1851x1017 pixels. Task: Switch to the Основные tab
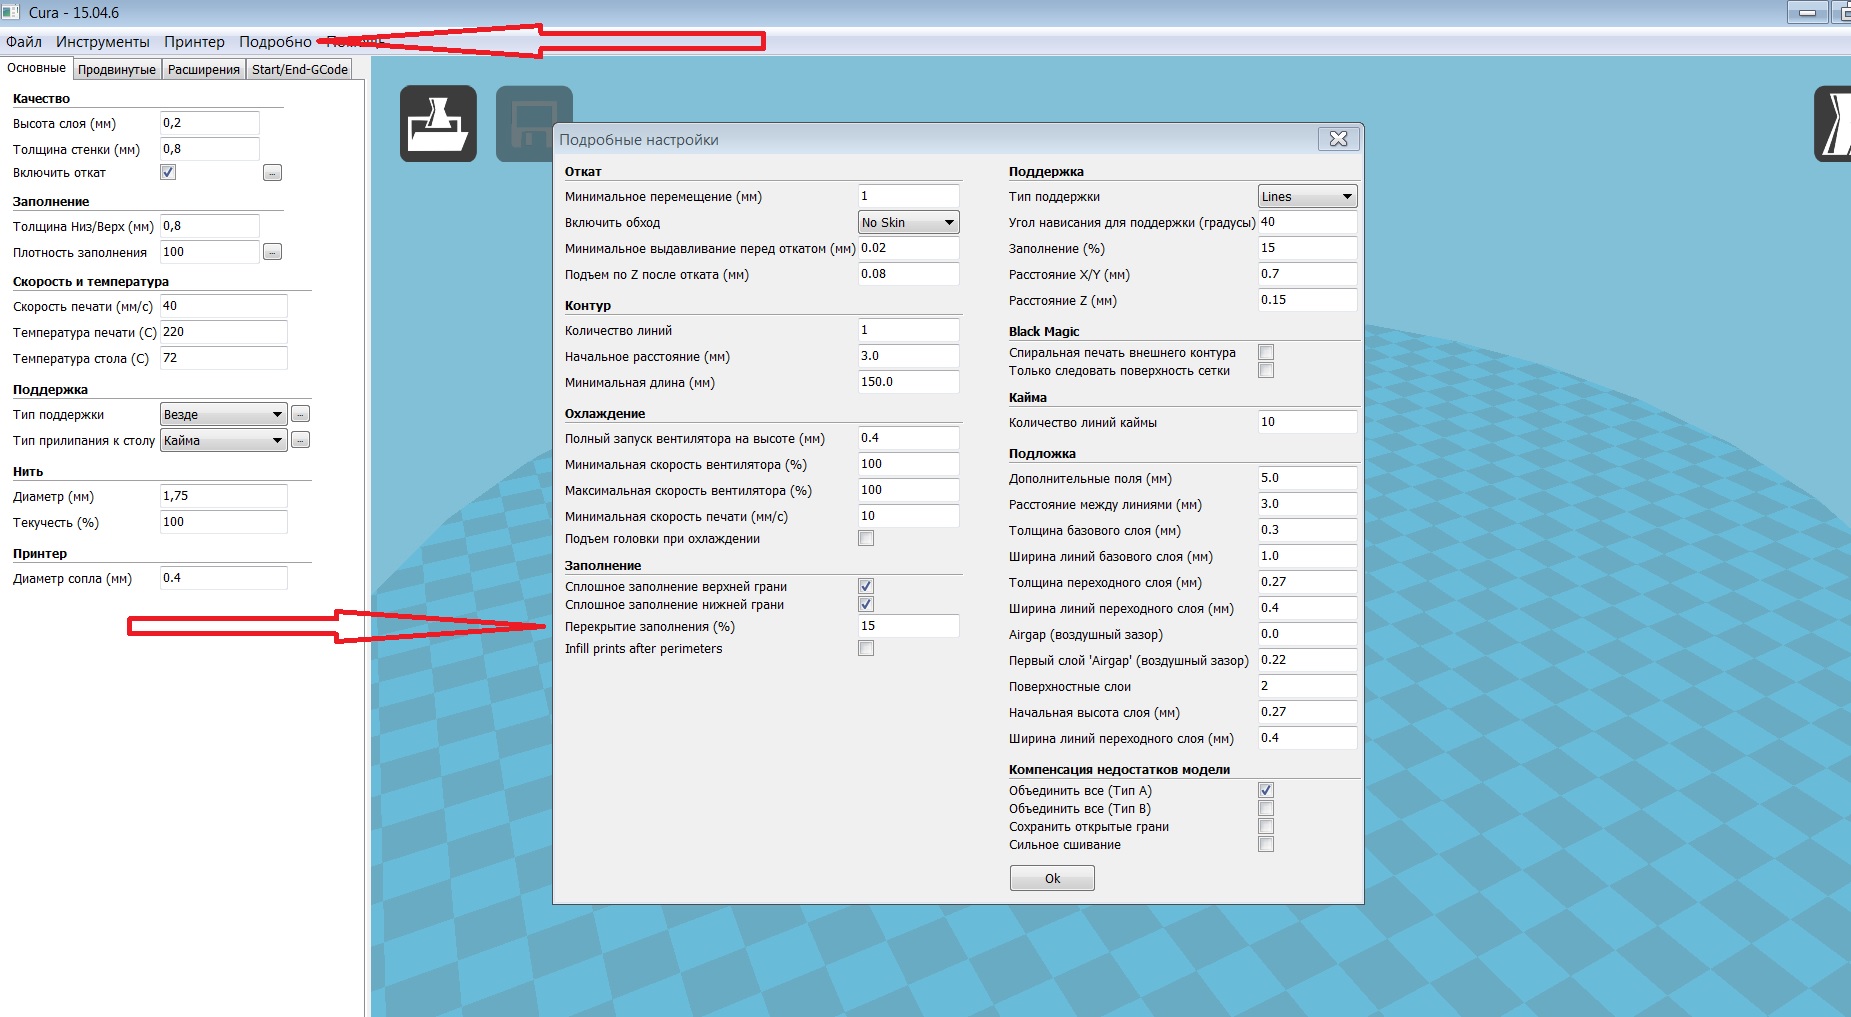coord(37,68)
